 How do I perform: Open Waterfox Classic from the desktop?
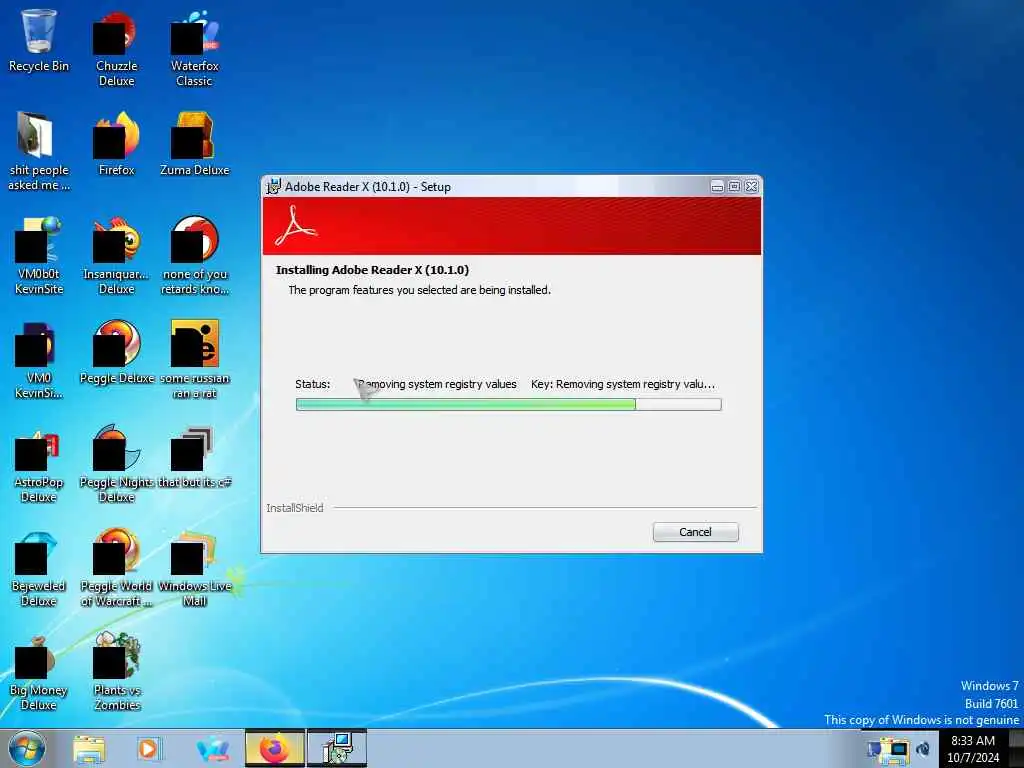(195, 48)
